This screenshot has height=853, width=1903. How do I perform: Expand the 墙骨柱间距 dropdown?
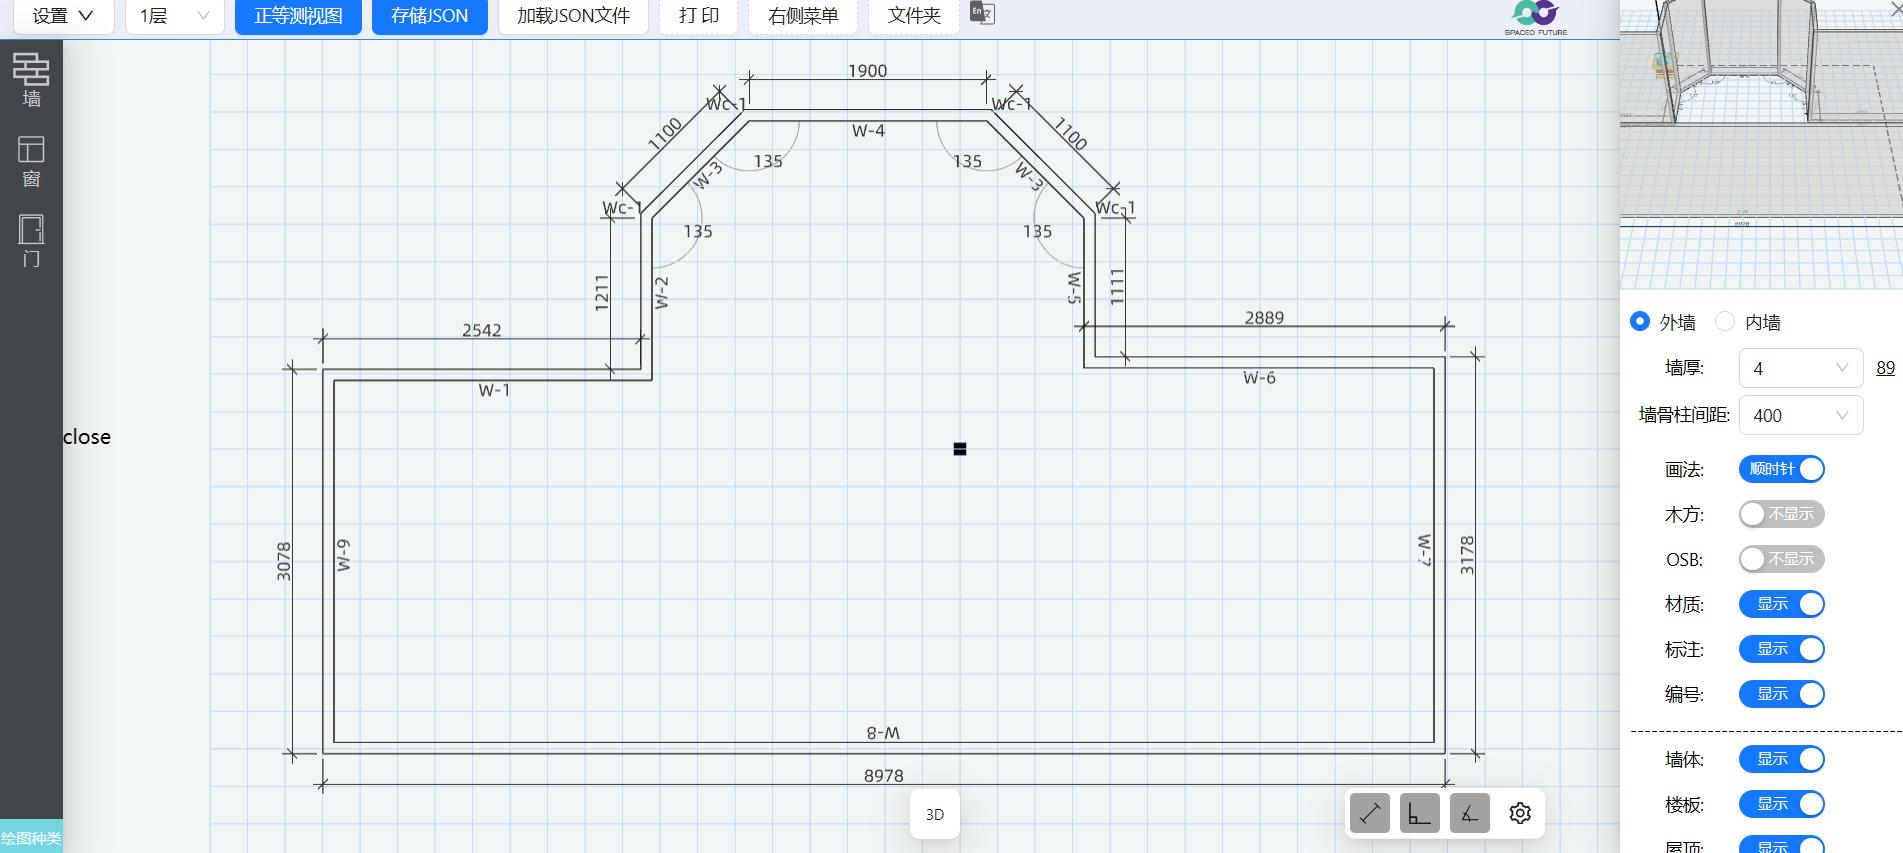[x=1800, y=415]
